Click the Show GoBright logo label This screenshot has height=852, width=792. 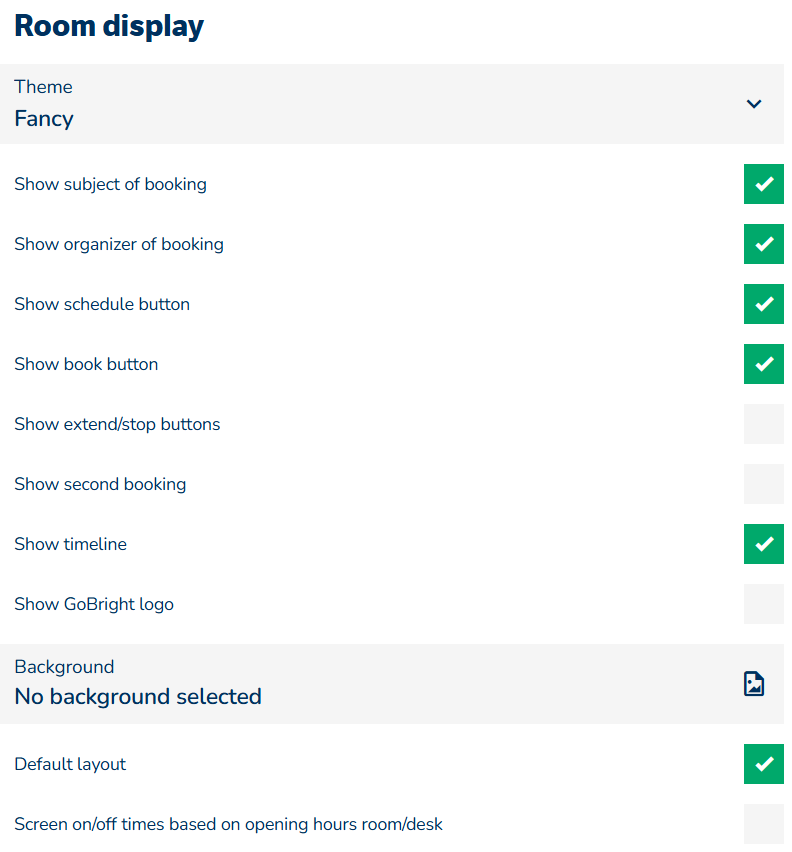[94, 604]
